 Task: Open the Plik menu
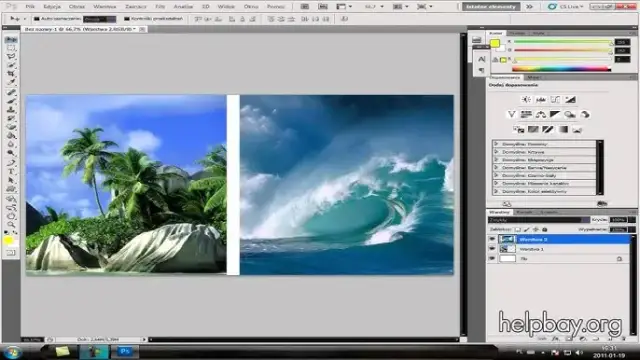(x=30, y=7)
